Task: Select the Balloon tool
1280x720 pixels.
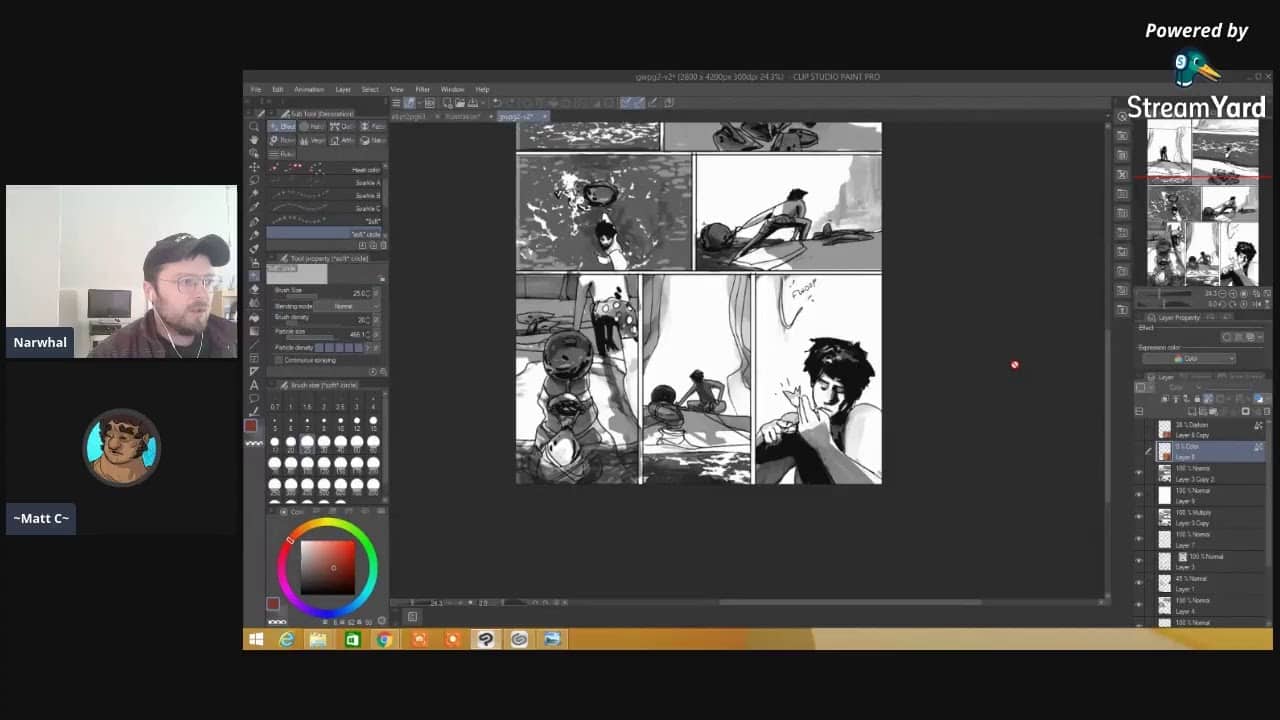Action: click(x=254, y=398)
